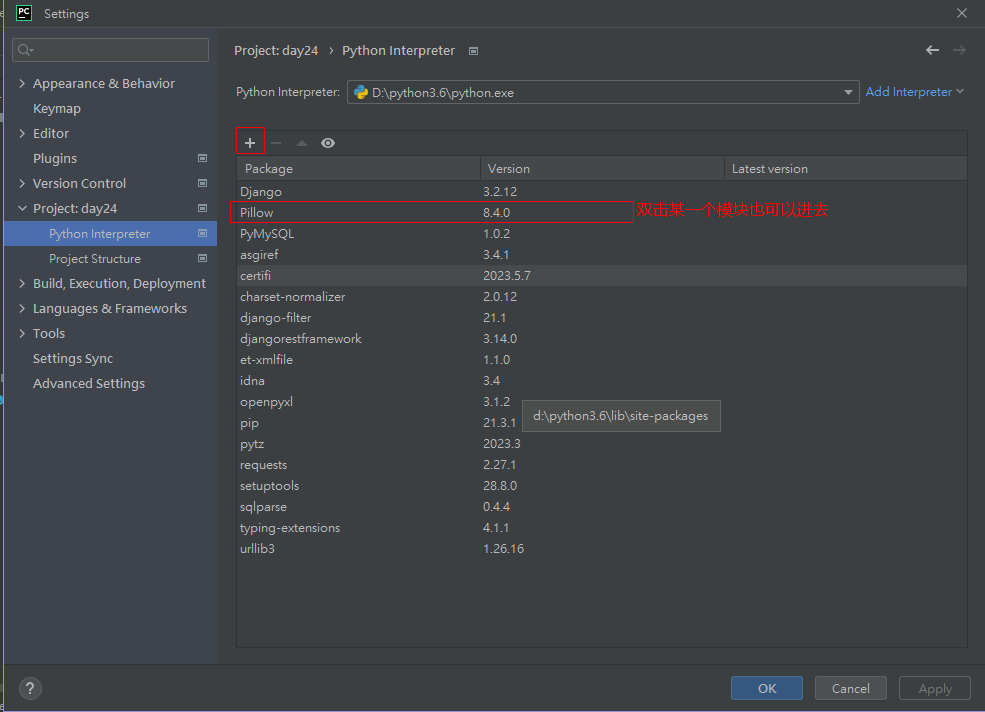Click the project-level icon beside Project Structure
The width and height of the screenshot is (985, 712).
(x=202, y=258)
